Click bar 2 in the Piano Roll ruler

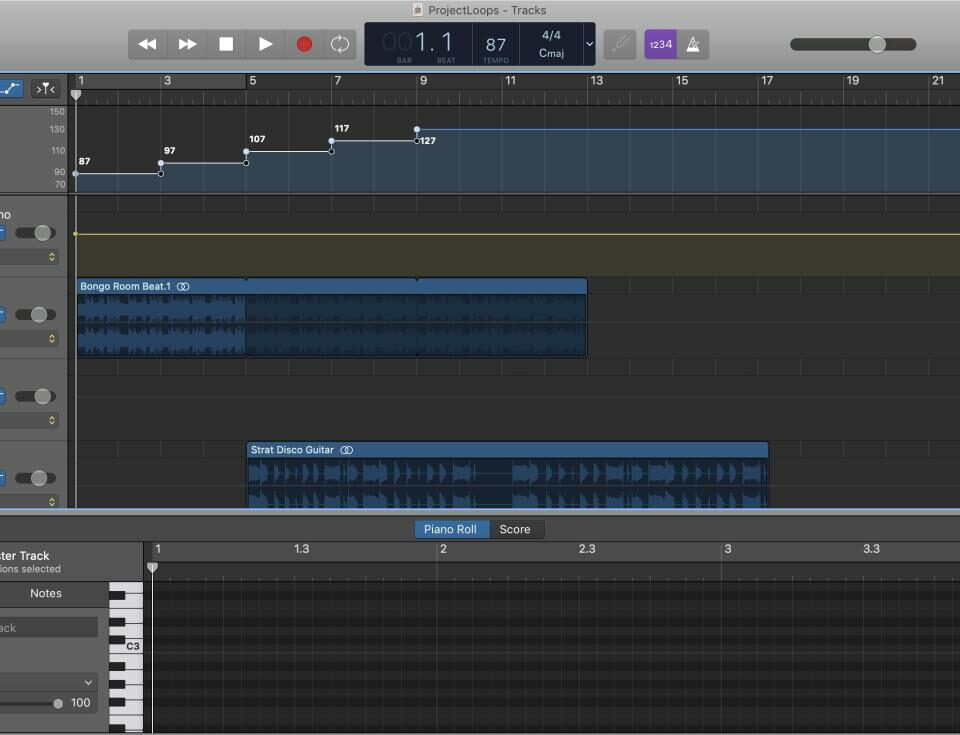(443, 549)
